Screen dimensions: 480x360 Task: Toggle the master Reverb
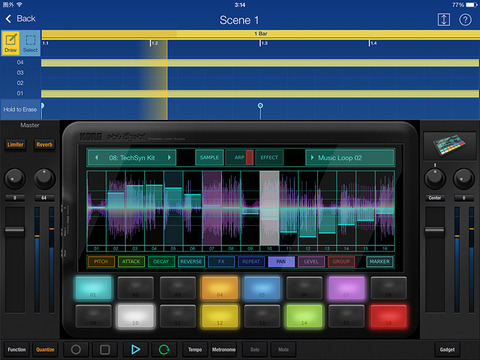tap(44, 144)
